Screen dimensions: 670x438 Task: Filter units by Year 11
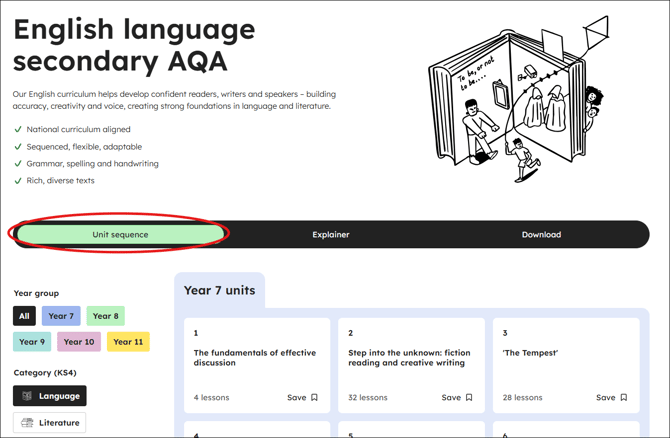[x=128, y=341]
